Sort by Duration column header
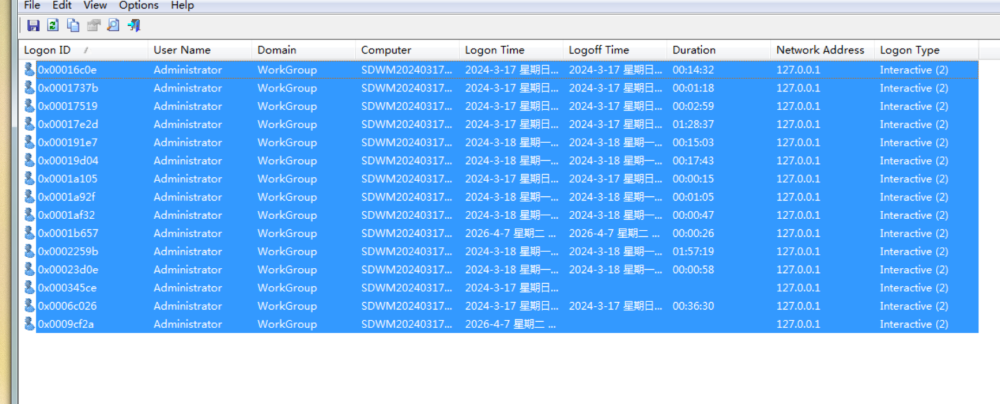 click(694, 50)
